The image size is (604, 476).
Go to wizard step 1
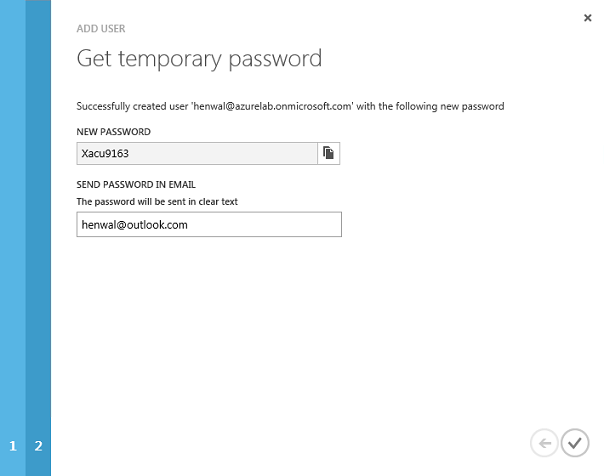pyautogui.click(x=13, y=446)
